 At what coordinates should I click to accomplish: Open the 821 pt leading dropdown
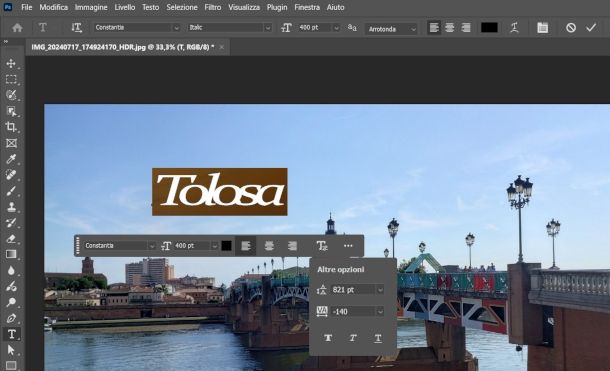[x=380, y=290]
